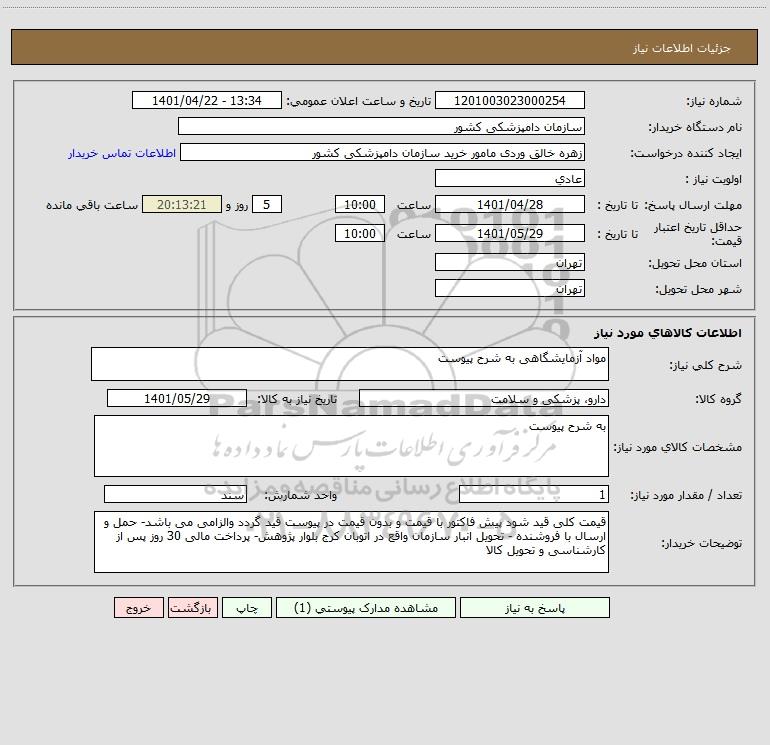Open مشاهده مدارک پیوستی (1) button
The image size is (770, 745).
[365, 607]
